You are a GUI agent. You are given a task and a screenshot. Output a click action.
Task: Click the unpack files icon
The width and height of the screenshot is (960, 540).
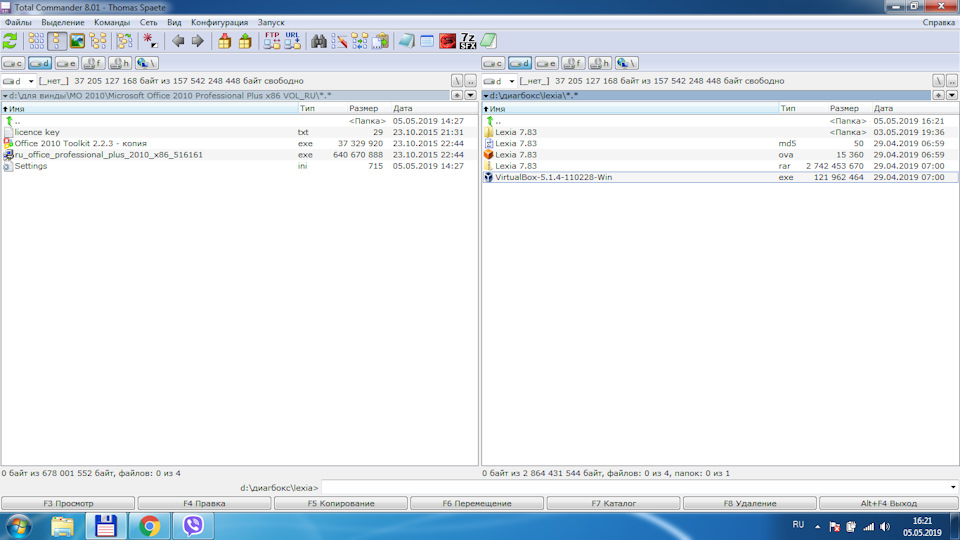pyautogui.click(x=245, y=41)
